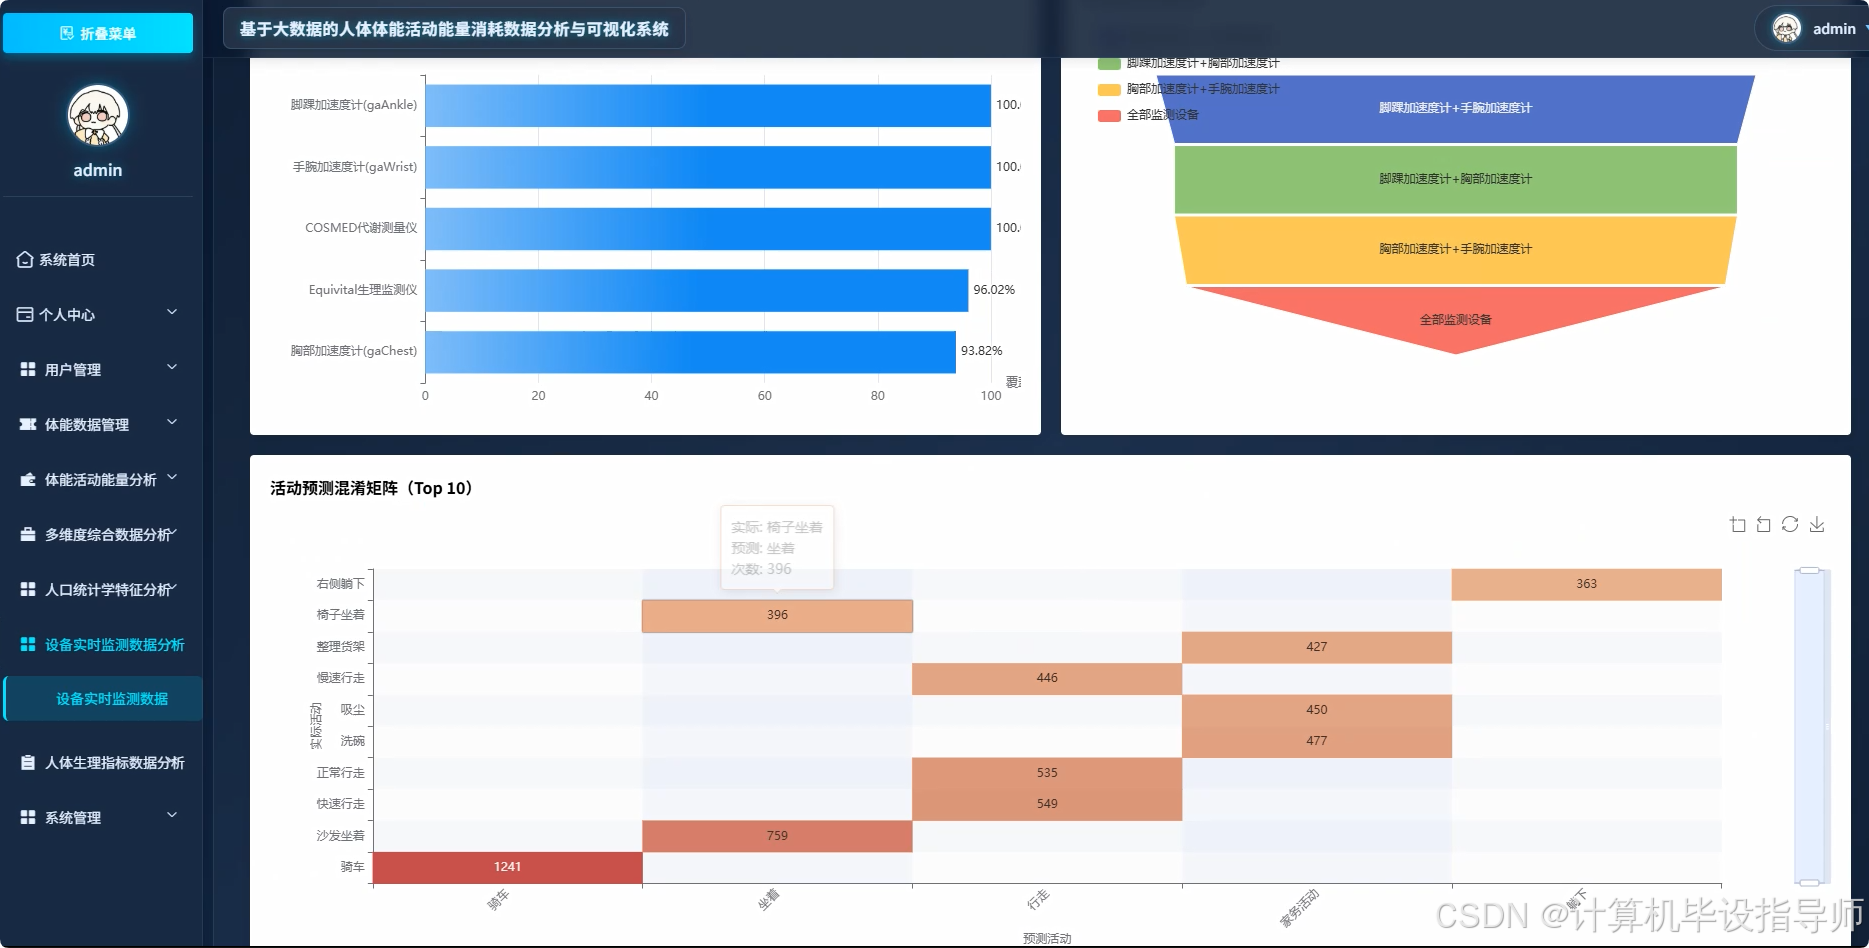Viewport: 1869px width, 948px height.
Task: Click the top handle of heatmap vertical zoom slider
Action: (x=1809, y=570)
